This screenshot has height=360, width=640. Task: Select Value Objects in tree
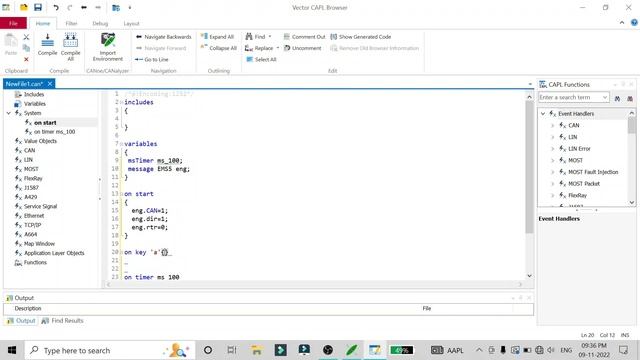(40, 141)
